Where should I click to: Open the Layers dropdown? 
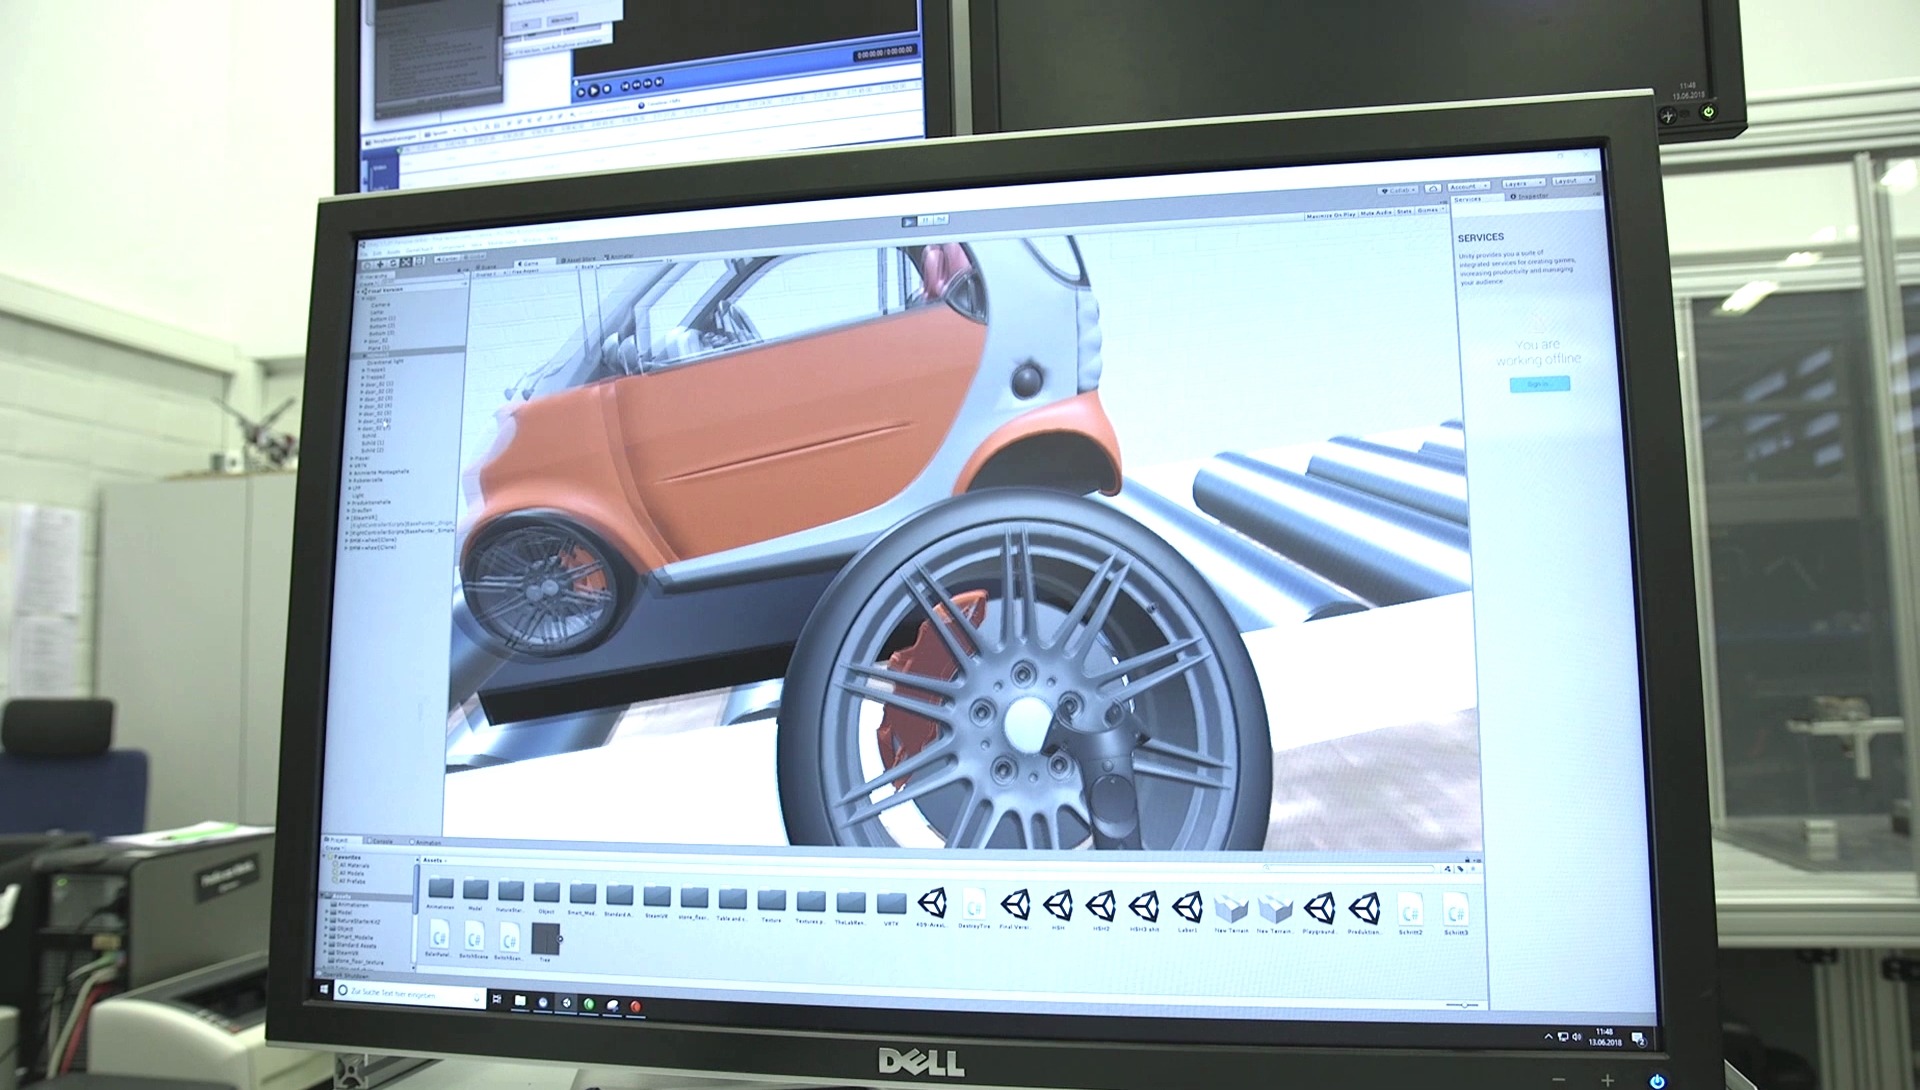click(x=1523, y=184)
